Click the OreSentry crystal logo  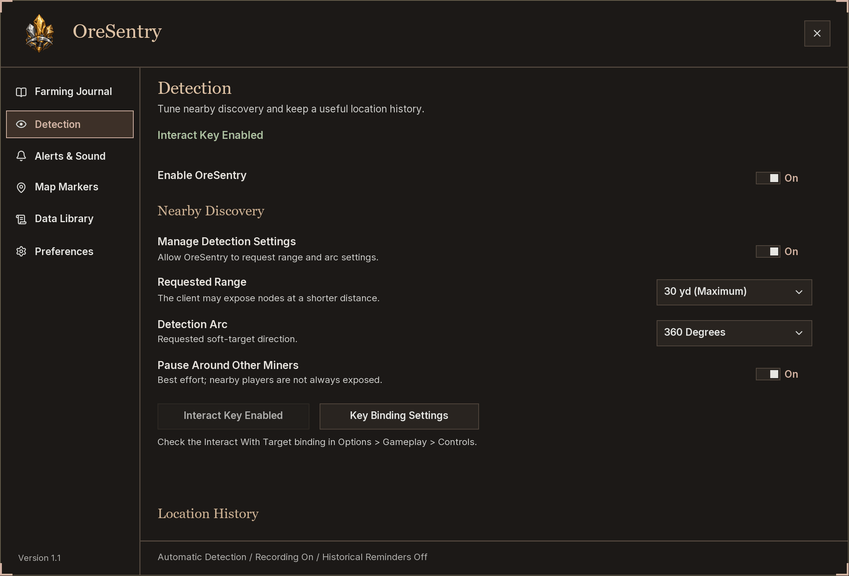pyautogui.click(x=40, y=33)
